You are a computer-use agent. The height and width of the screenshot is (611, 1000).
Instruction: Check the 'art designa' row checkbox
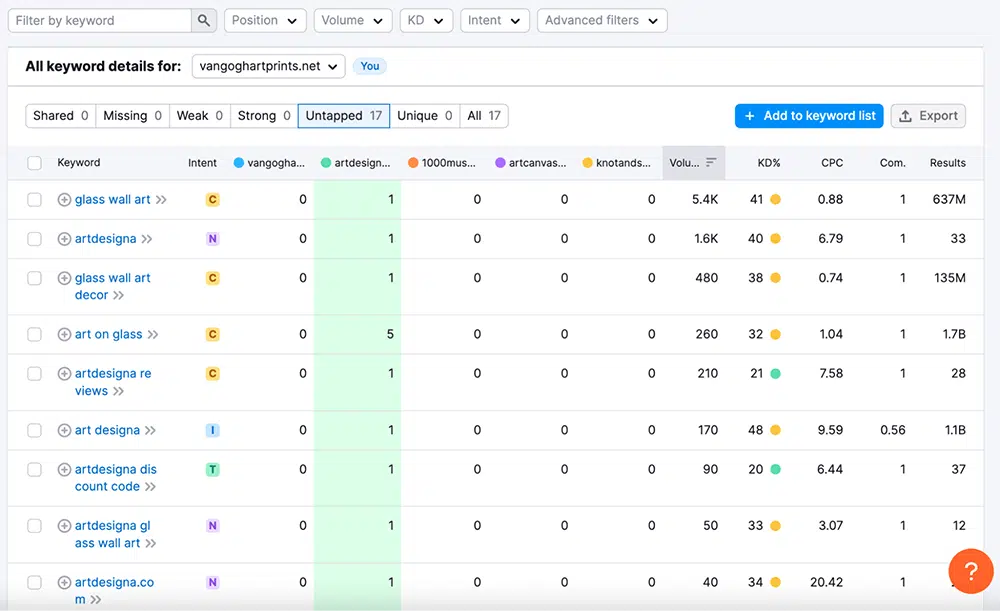(34, 431)
